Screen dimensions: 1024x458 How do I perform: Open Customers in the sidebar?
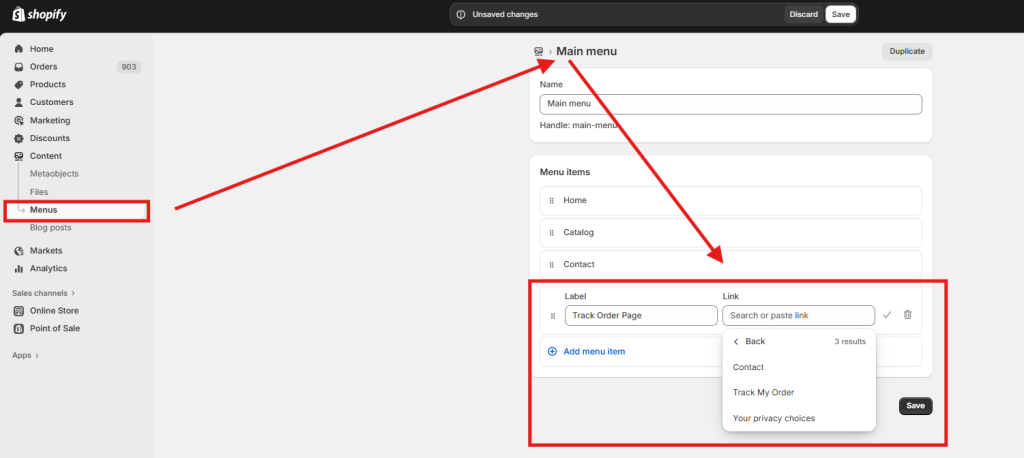pos(52,102)
